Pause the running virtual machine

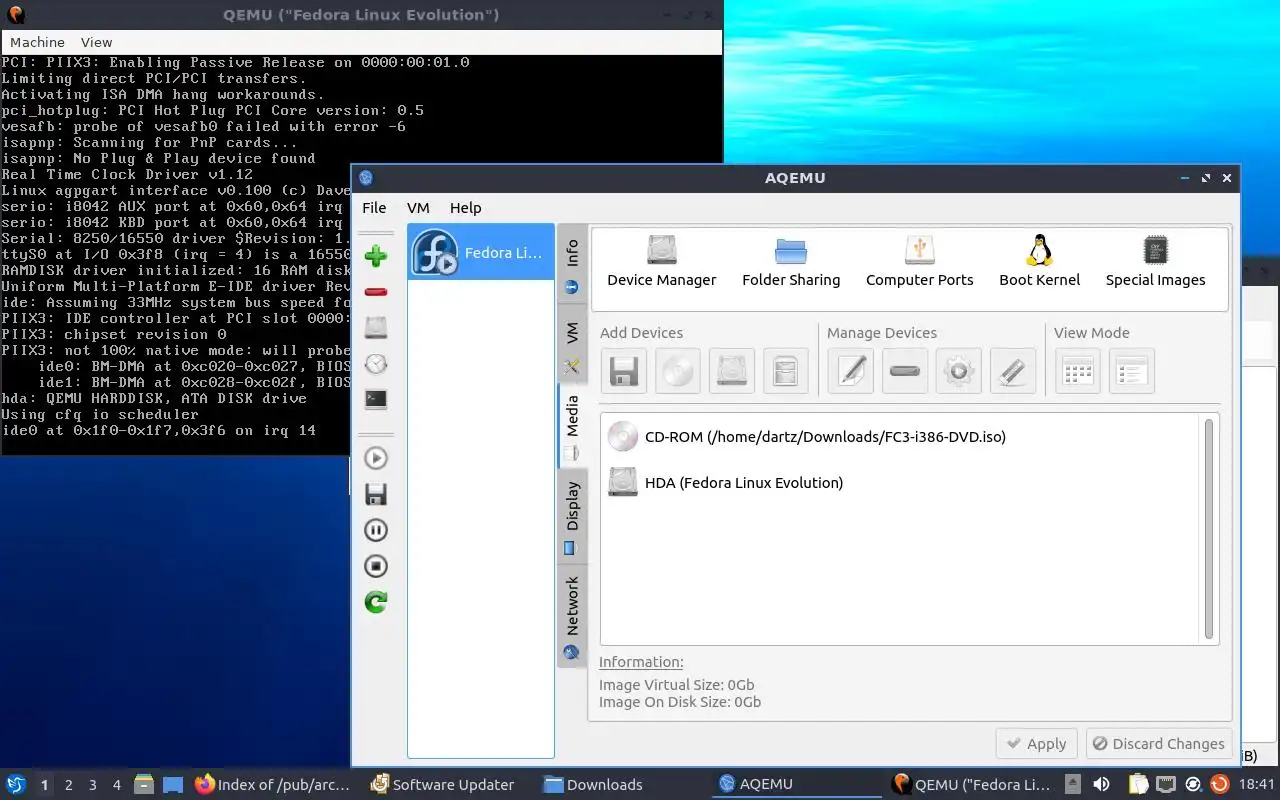tap(376, 530)
